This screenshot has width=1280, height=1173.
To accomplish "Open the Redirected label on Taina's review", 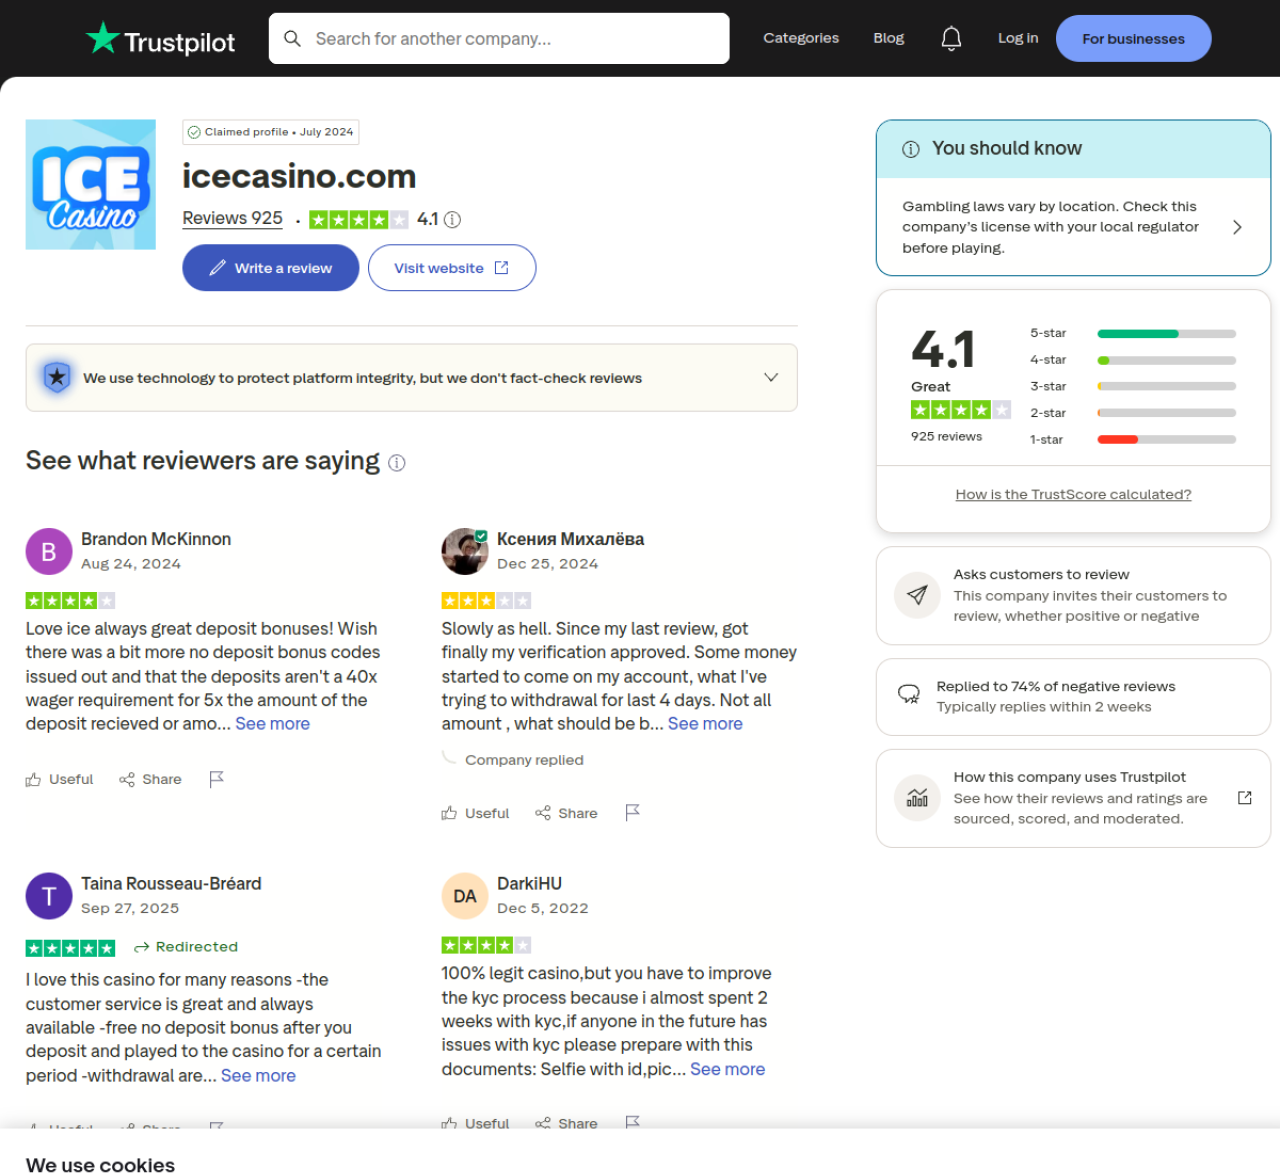I will 187,947.
